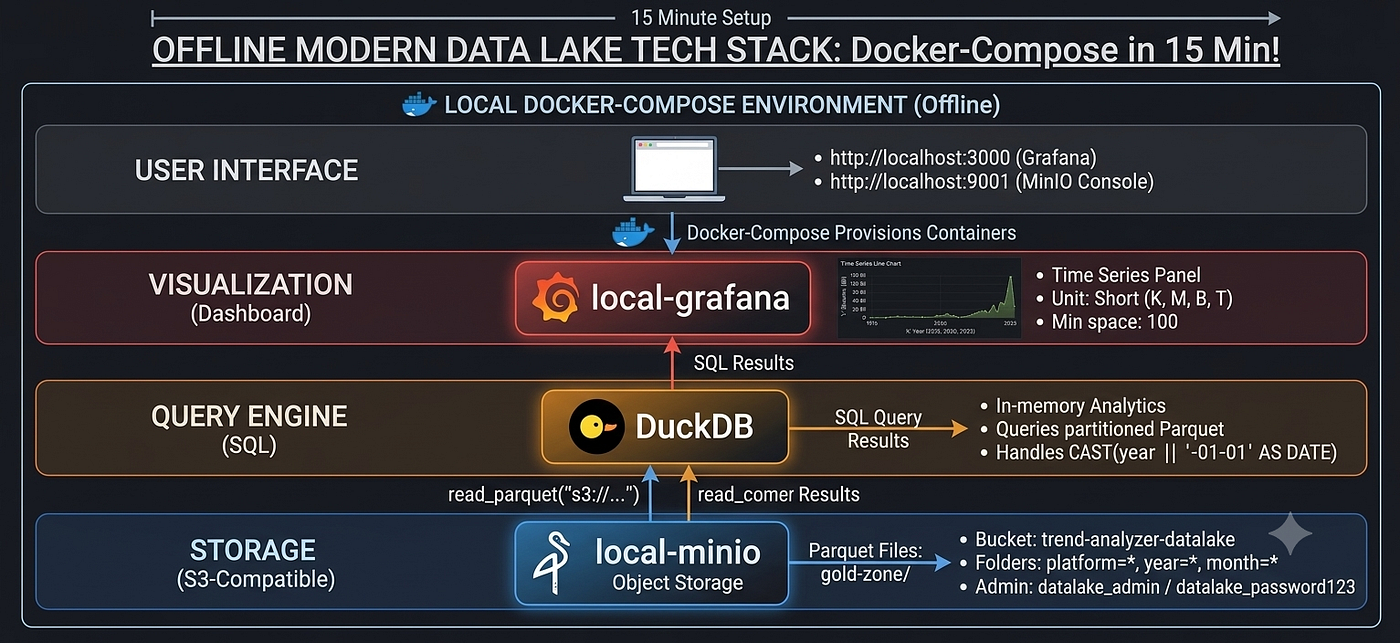The height and width of the screenshot is (643, 1400).
Task: Open http://localhost:9001 (MinIO Console) link
Action: pyautogui.click(x=992, y=182)
